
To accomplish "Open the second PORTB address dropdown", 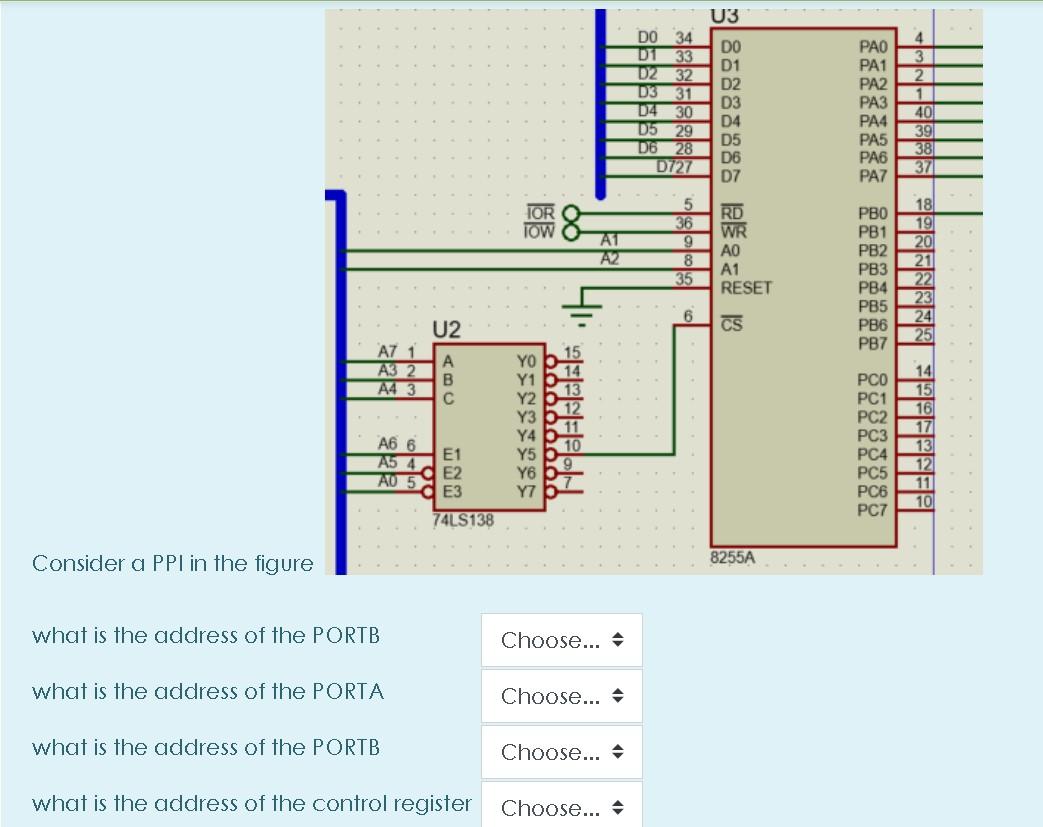I will tap(561, 752).
